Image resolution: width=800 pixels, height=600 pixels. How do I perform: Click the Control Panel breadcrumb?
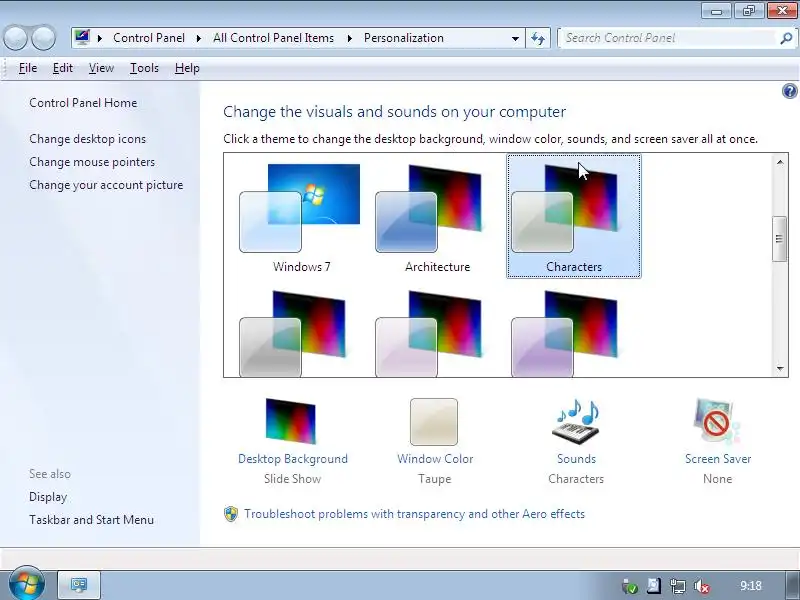click(x=149, y=38)
